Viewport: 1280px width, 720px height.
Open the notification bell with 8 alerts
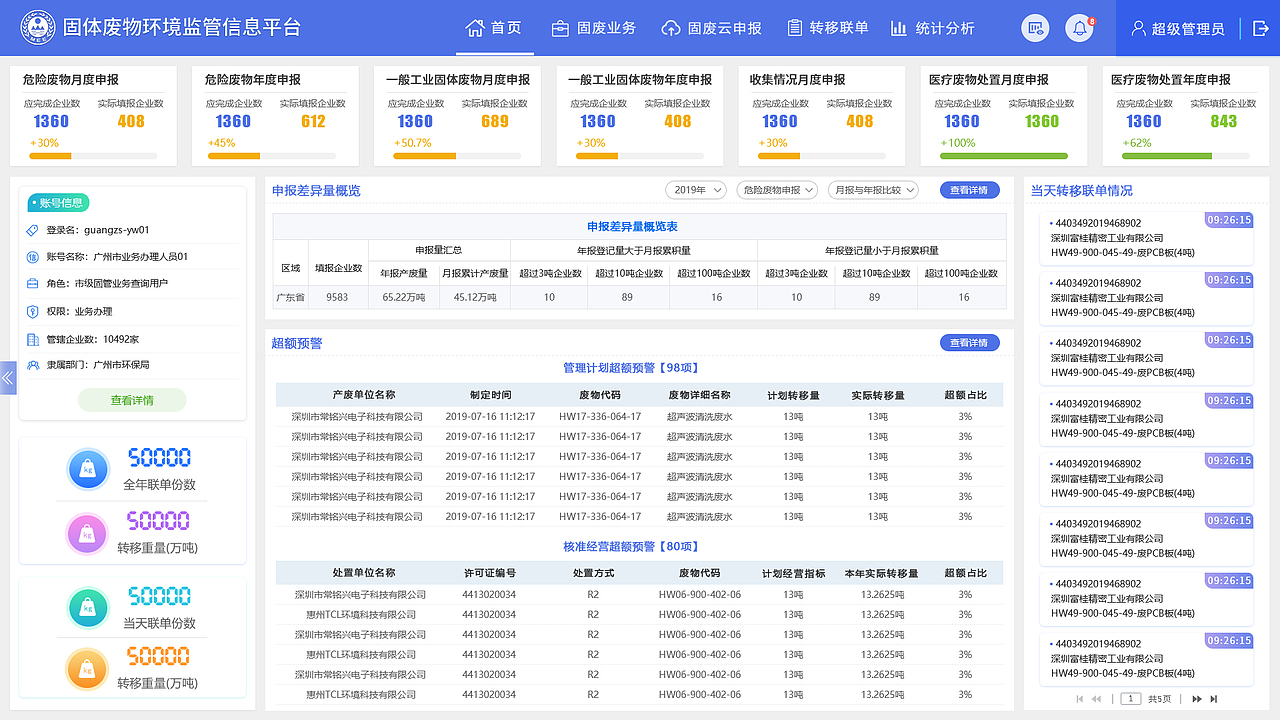coord(1079,28)
